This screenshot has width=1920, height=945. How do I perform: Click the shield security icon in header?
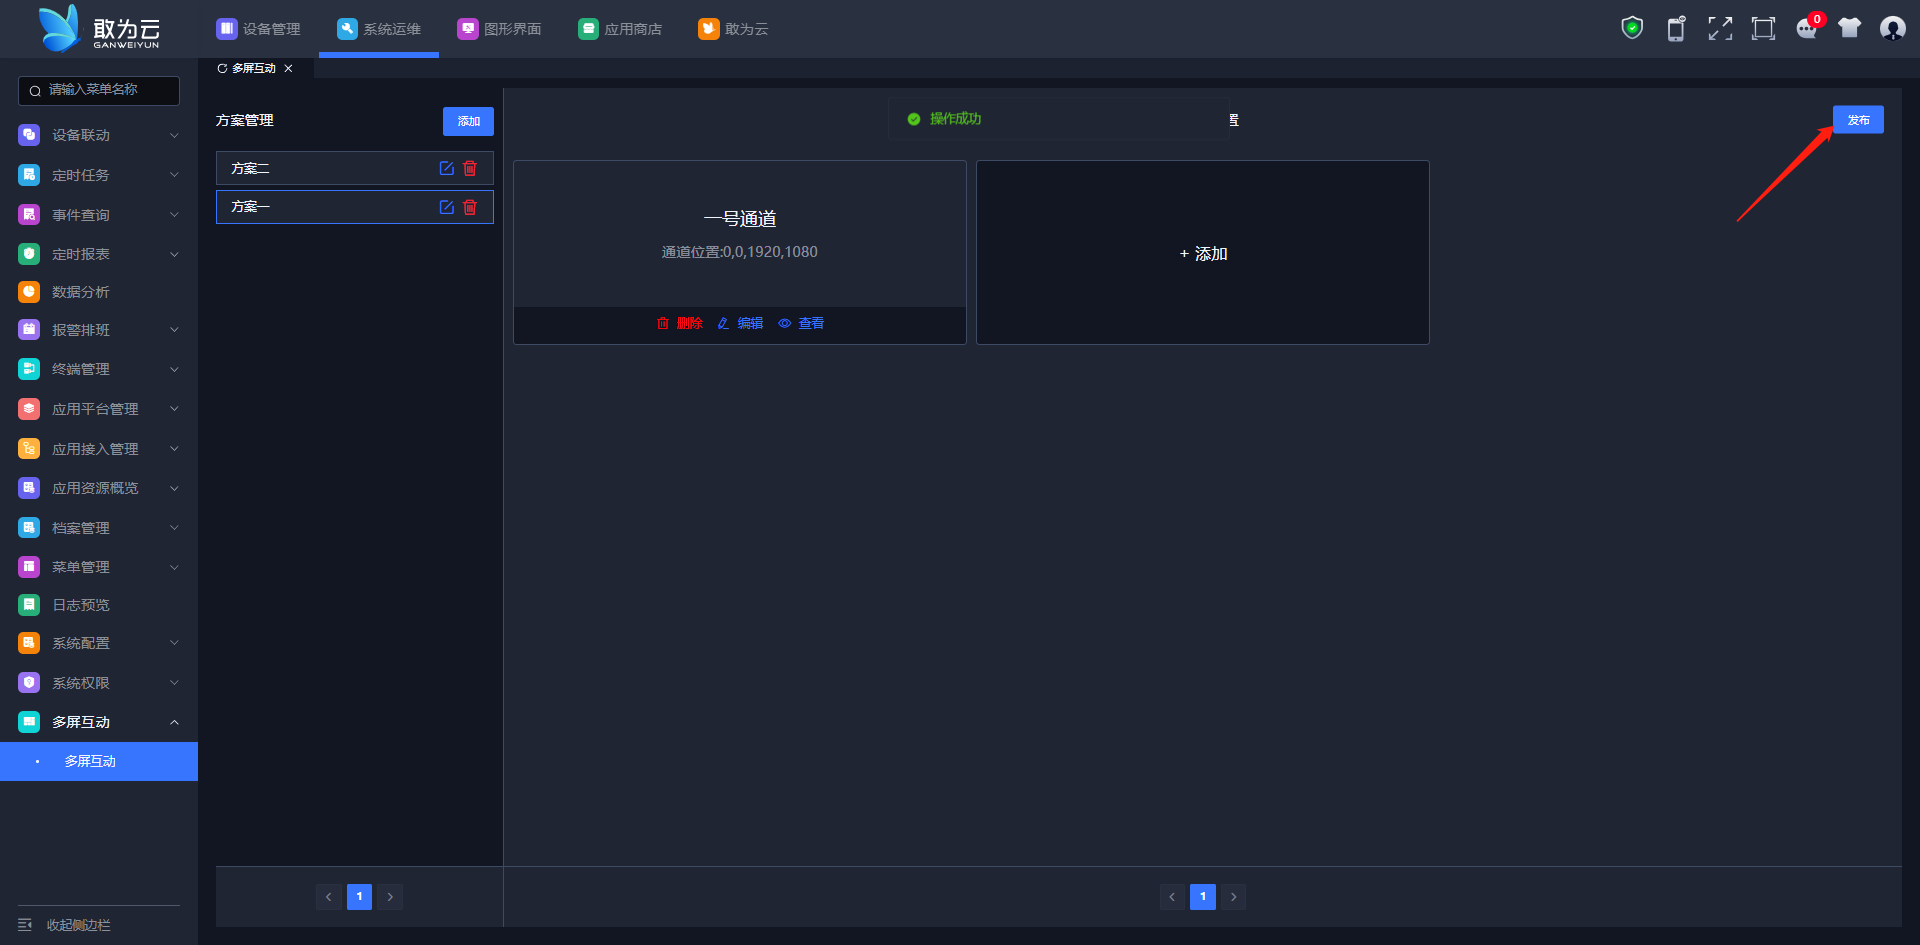tap(1632, 28)
